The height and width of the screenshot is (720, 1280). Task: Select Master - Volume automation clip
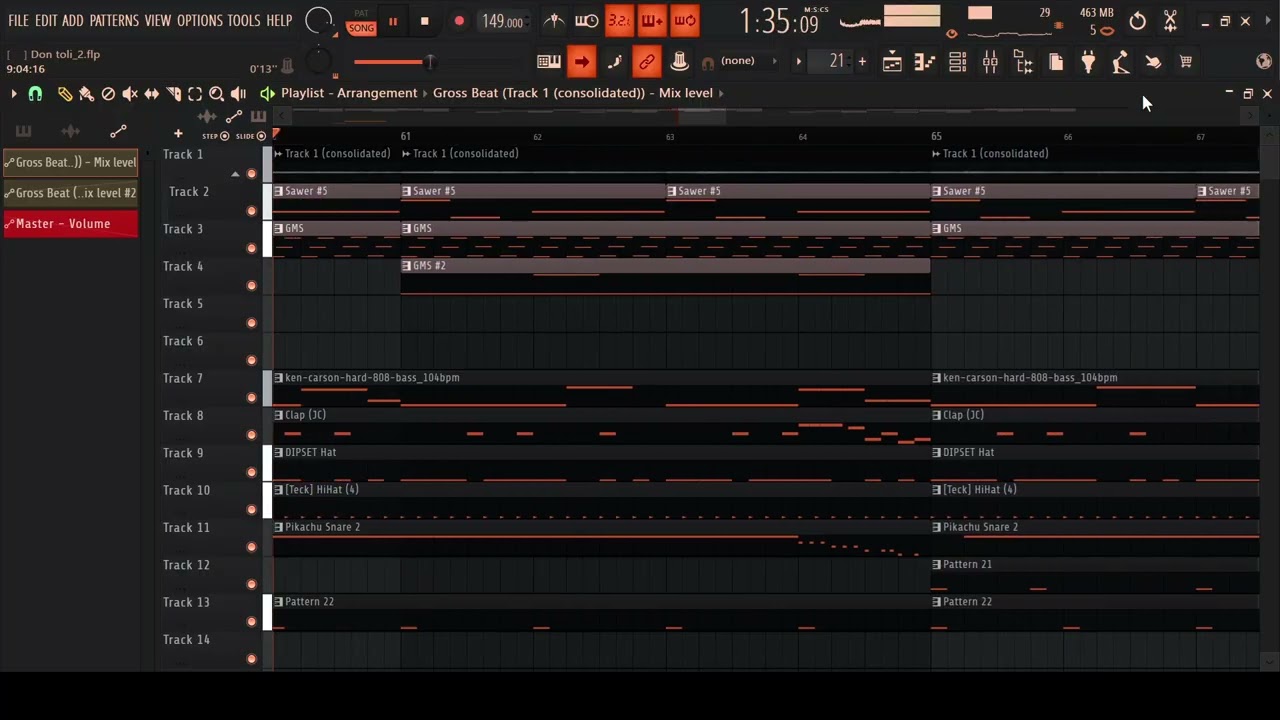[70, 224]
